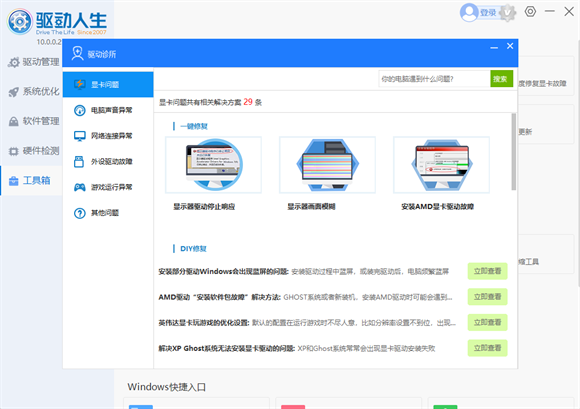Switch to 外设驱动故障 category
Screen dimensions: 580x409
(x=108, y=162)
